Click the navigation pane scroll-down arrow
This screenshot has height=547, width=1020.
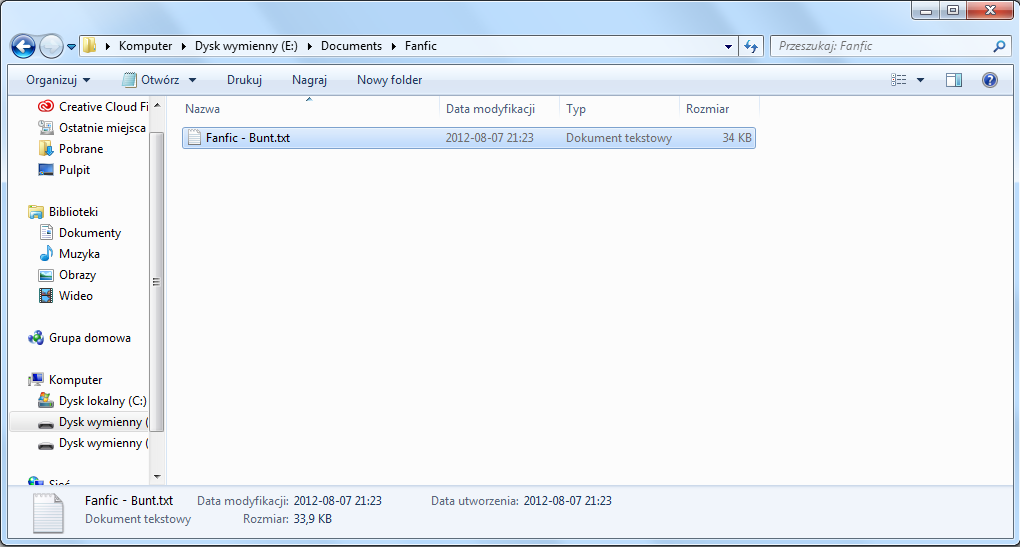coord(156,477)
